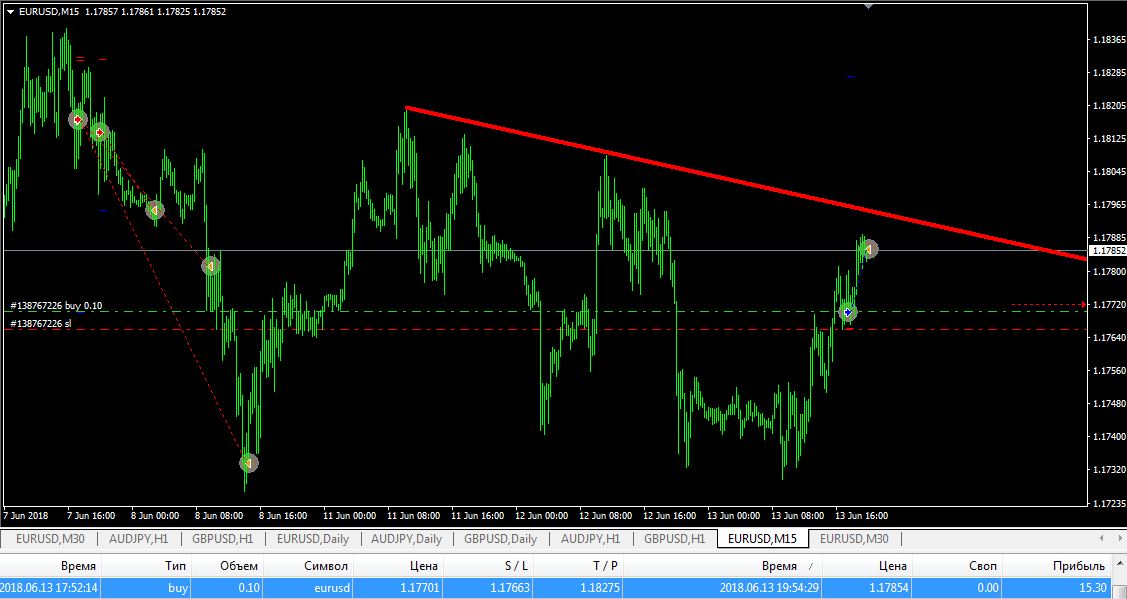Viewport: 1127px width, 599px height.
Task: Open the EURUSD,M15 chart title dropdown arrow
Action: [x=10, y=12]
